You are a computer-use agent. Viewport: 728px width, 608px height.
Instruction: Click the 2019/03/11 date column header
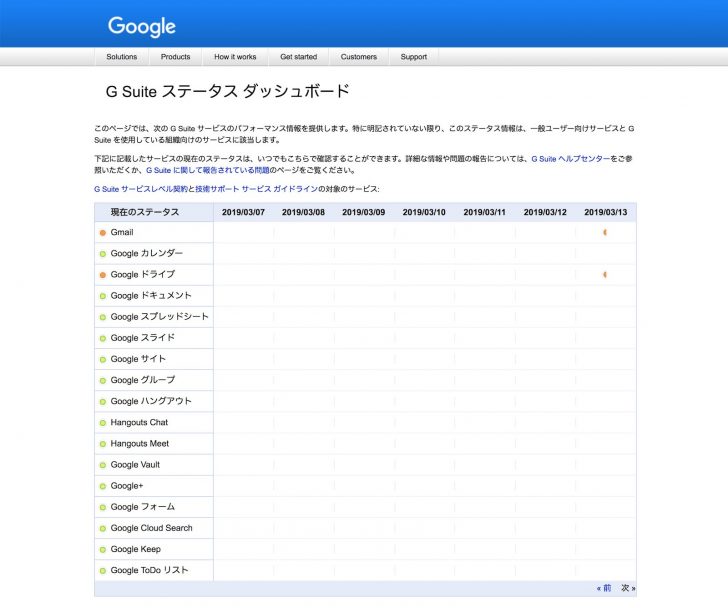484,212
